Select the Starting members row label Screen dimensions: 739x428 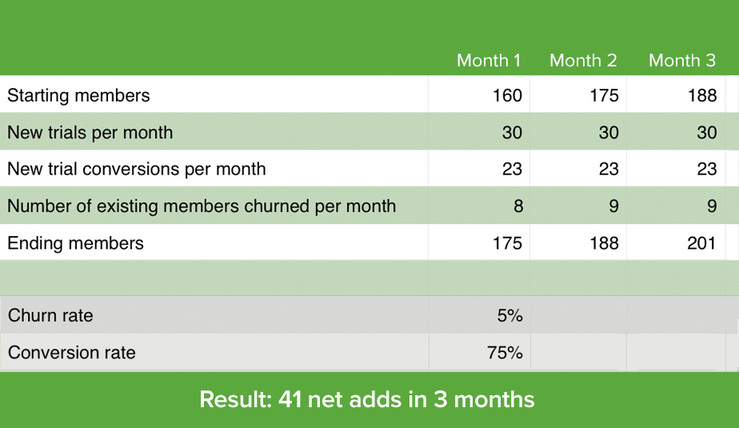click(x=79, y=96)
